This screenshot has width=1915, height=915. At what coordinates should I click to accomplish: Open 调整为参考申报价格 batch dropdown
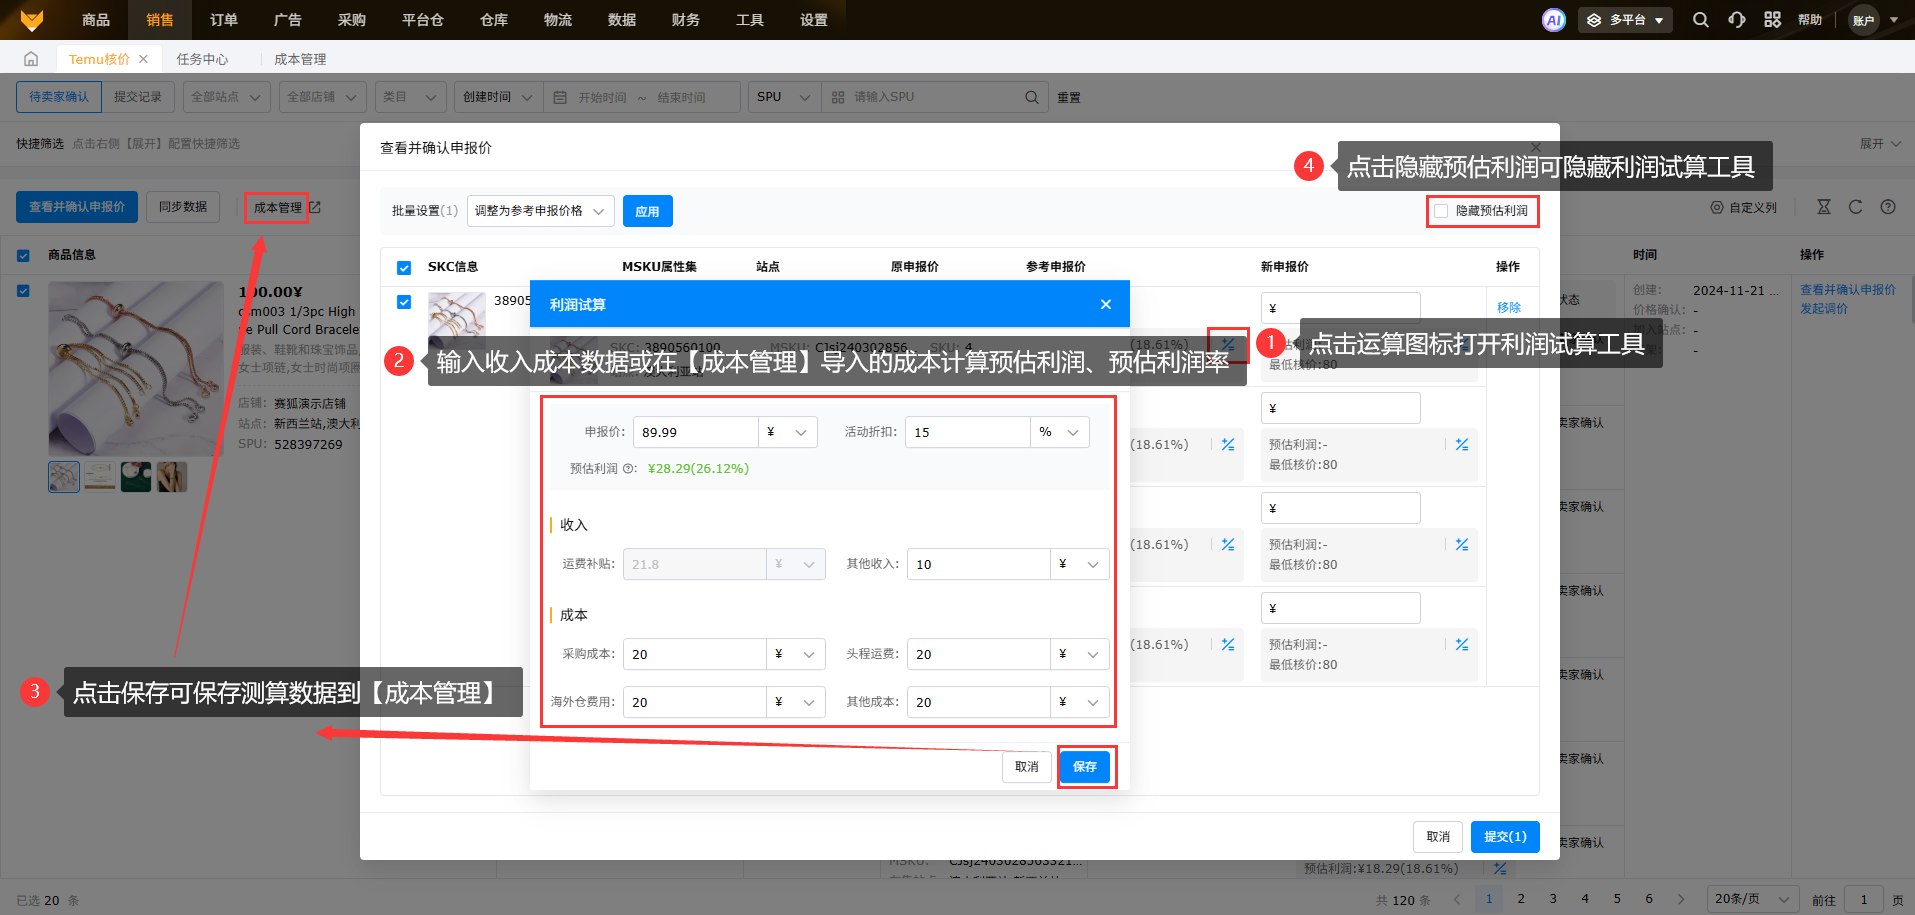coord(541,211)
